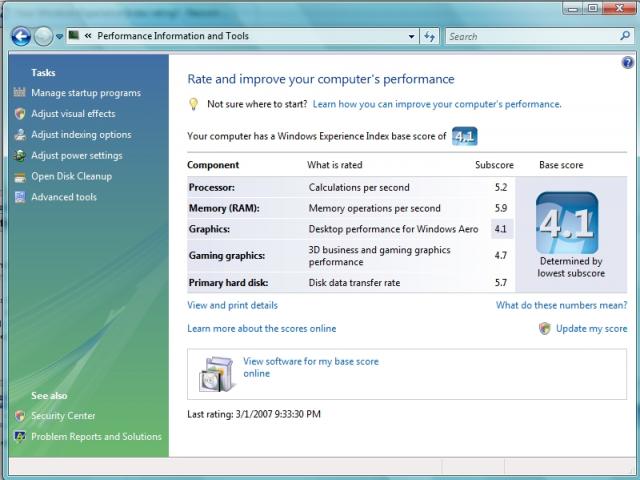Viewport: 640px width, 480px height.
Task: Click the Base score column header
Action: click(x=561, y=165)
